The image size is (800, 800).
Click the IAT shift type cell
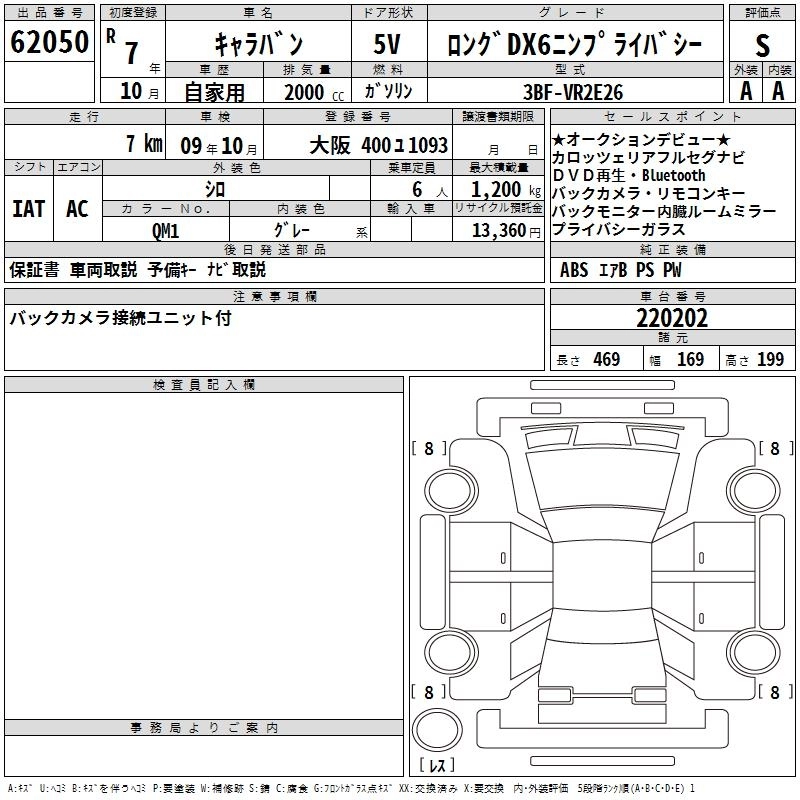point(27,209)
